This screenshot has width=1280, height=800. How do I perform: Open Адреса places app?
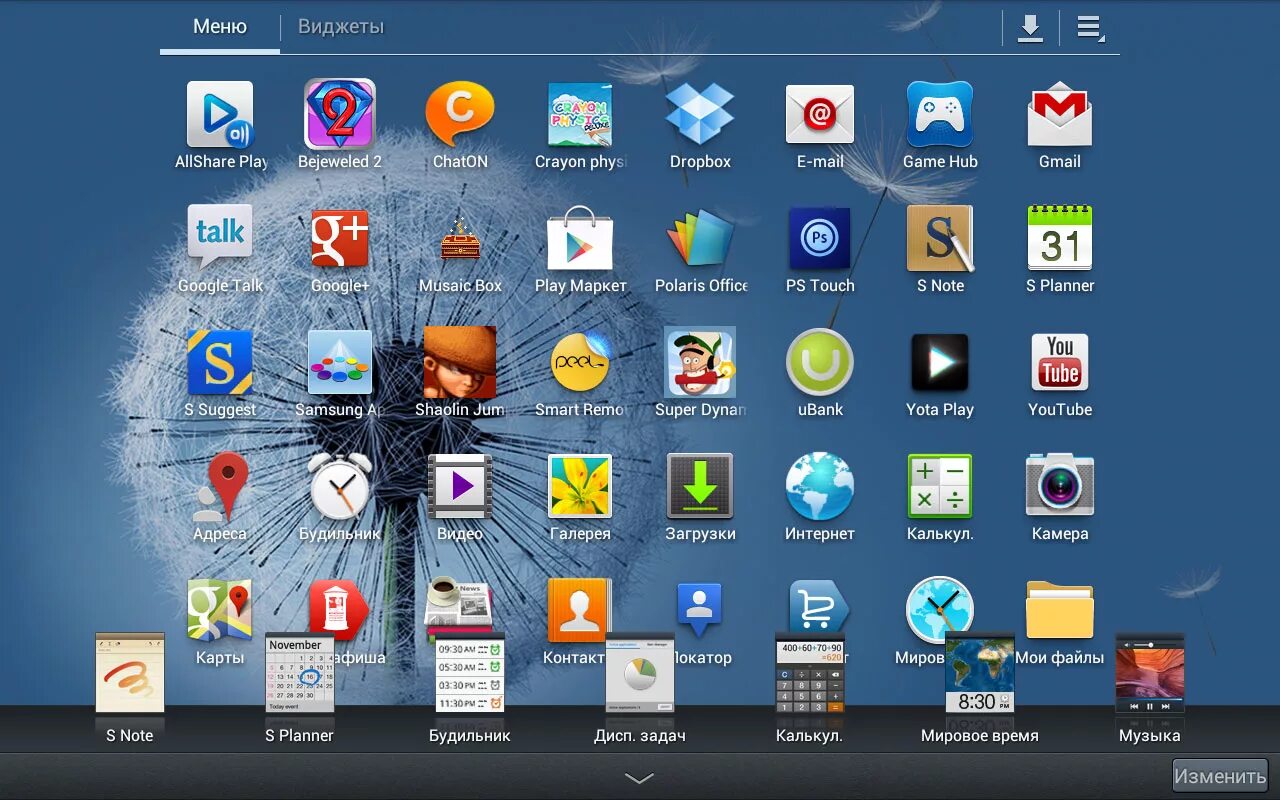pos(220,486)
